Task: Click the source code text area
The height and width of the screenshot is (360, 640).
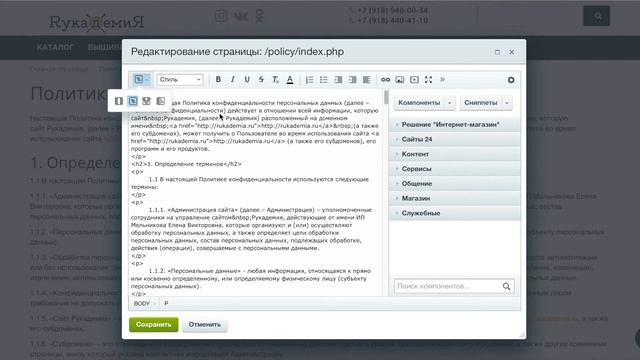Action: 256,193
